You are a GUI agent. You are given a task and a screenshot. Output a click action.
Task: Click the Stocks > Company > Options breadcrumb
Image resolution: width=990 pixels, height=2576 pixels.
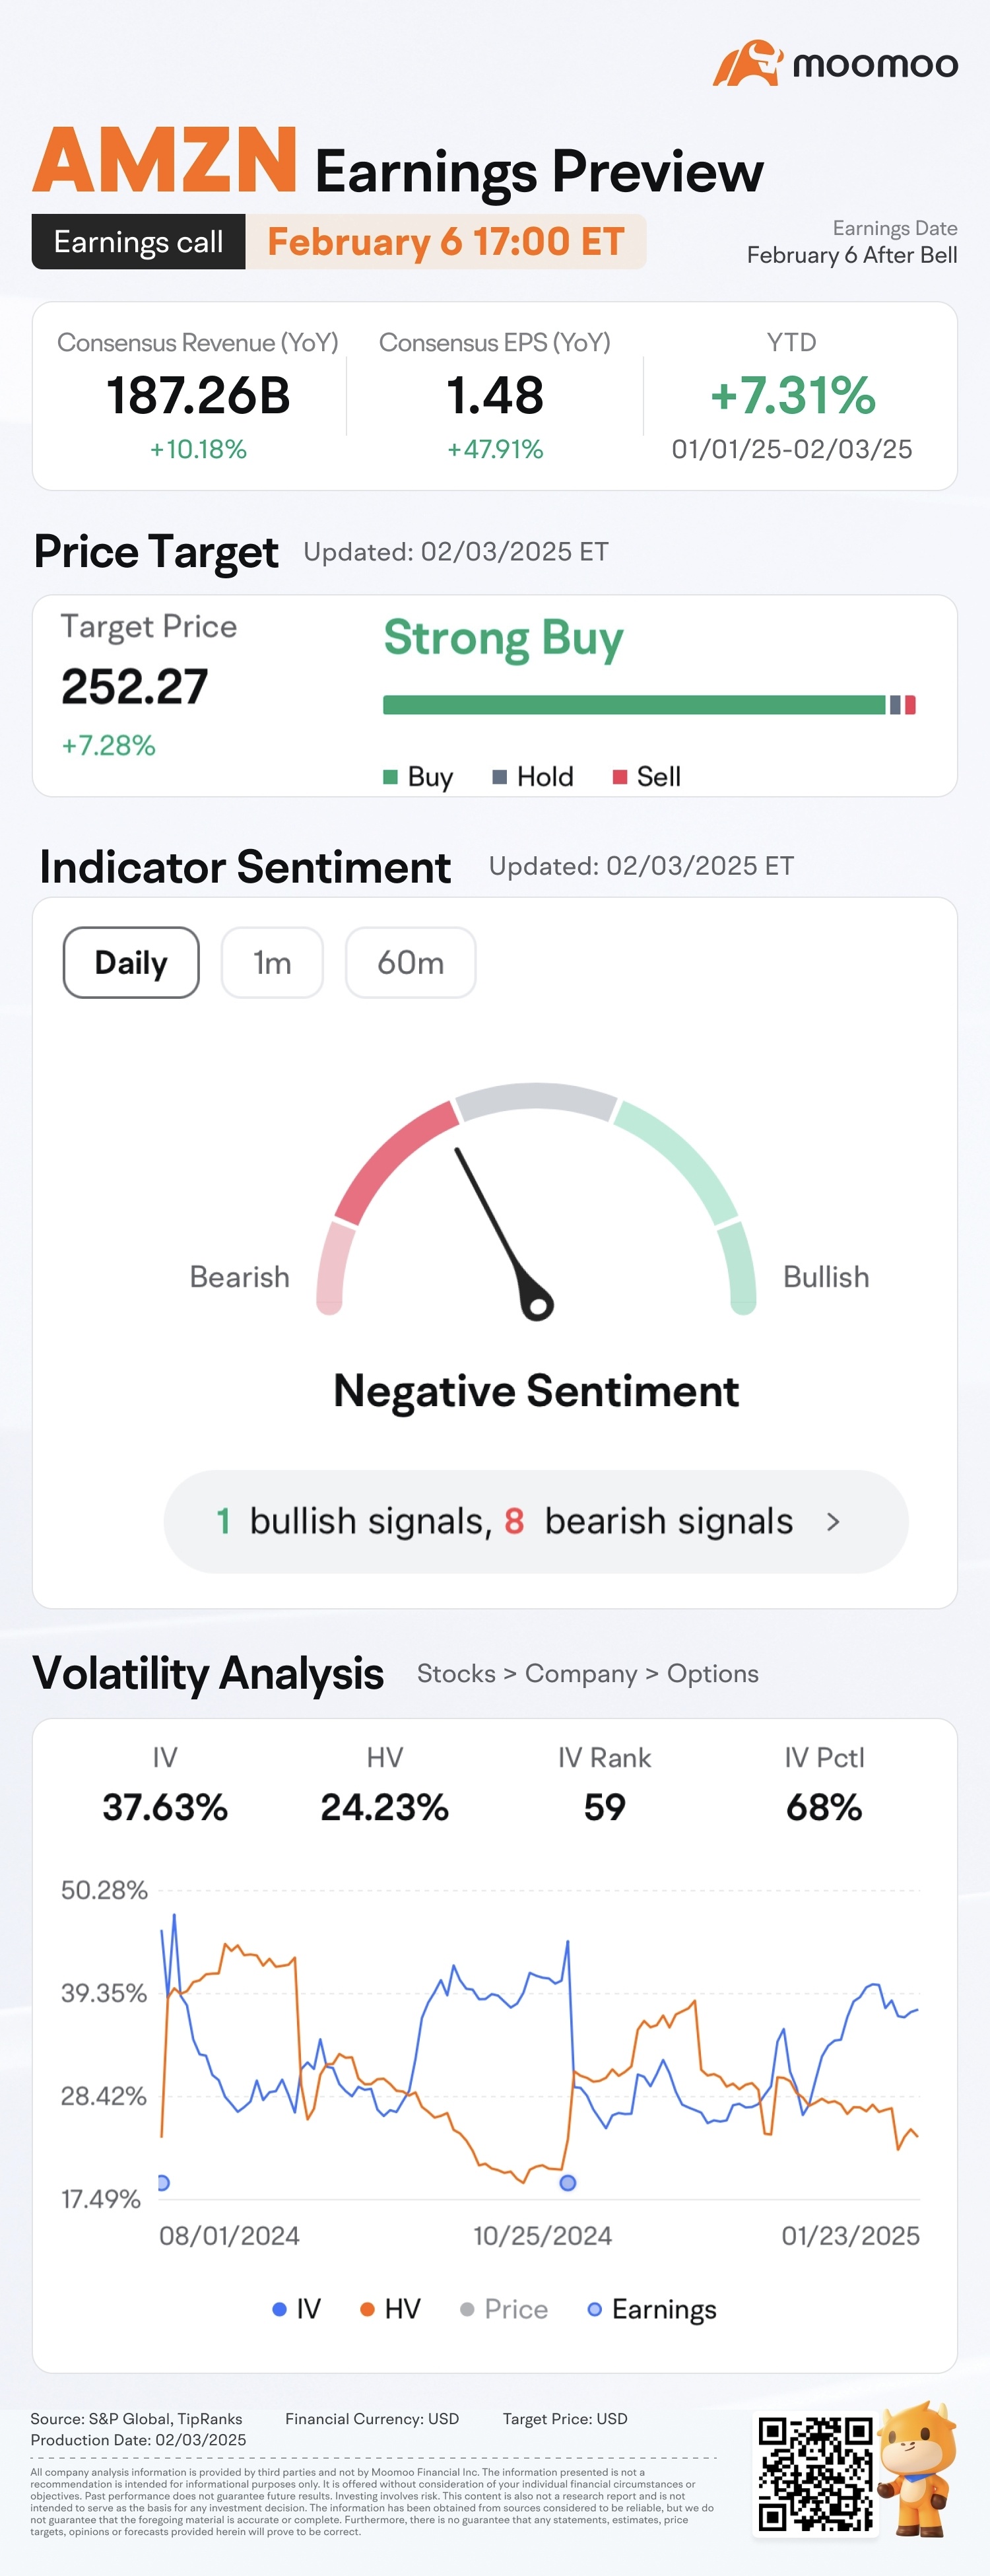coord(587,1674)
